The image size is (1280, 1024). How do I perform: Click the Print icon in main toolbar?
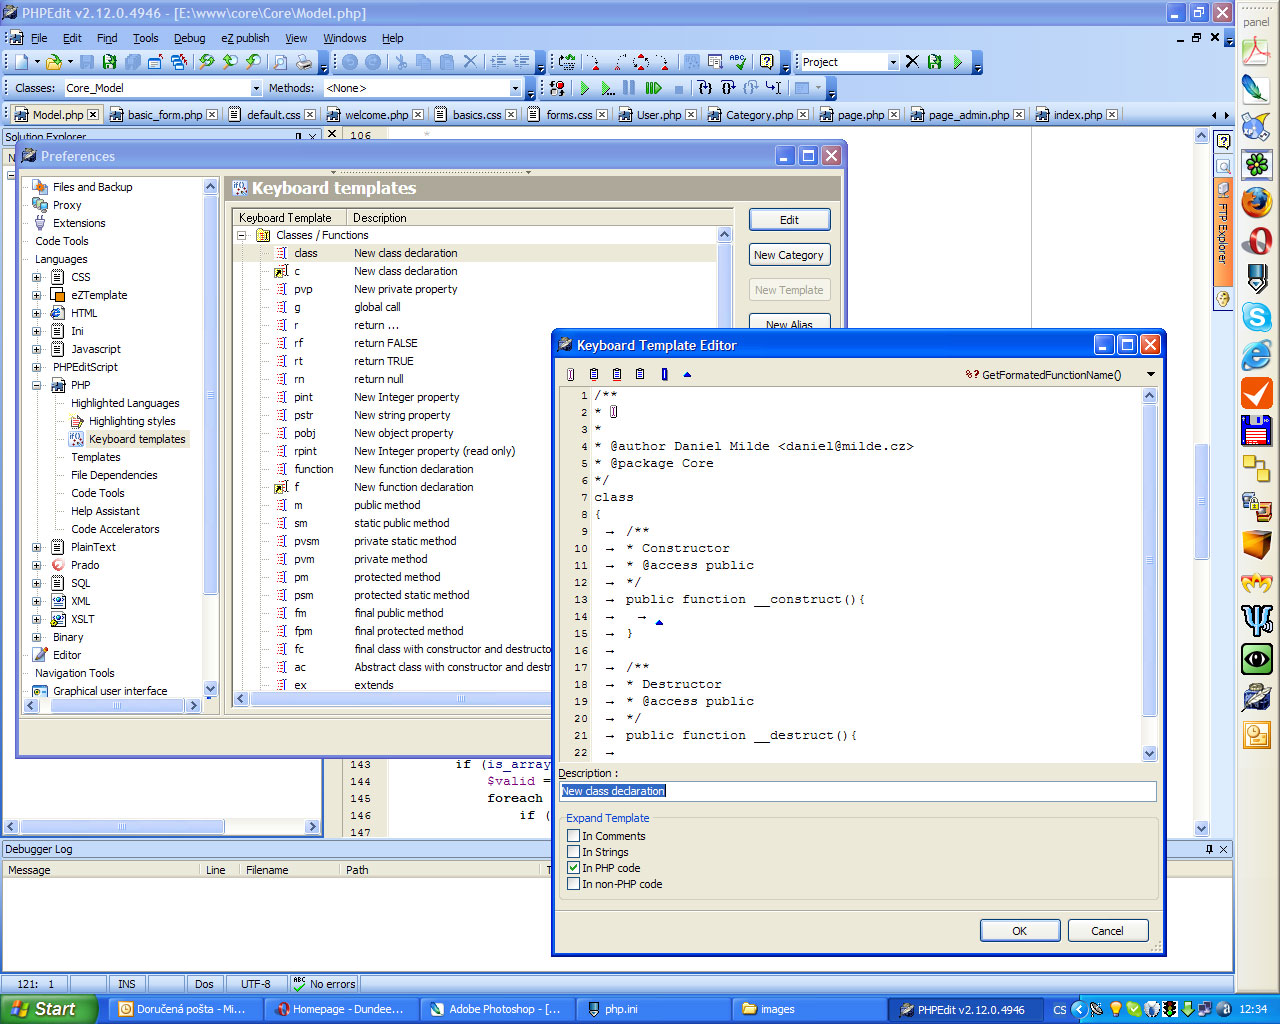pos(304,62)
